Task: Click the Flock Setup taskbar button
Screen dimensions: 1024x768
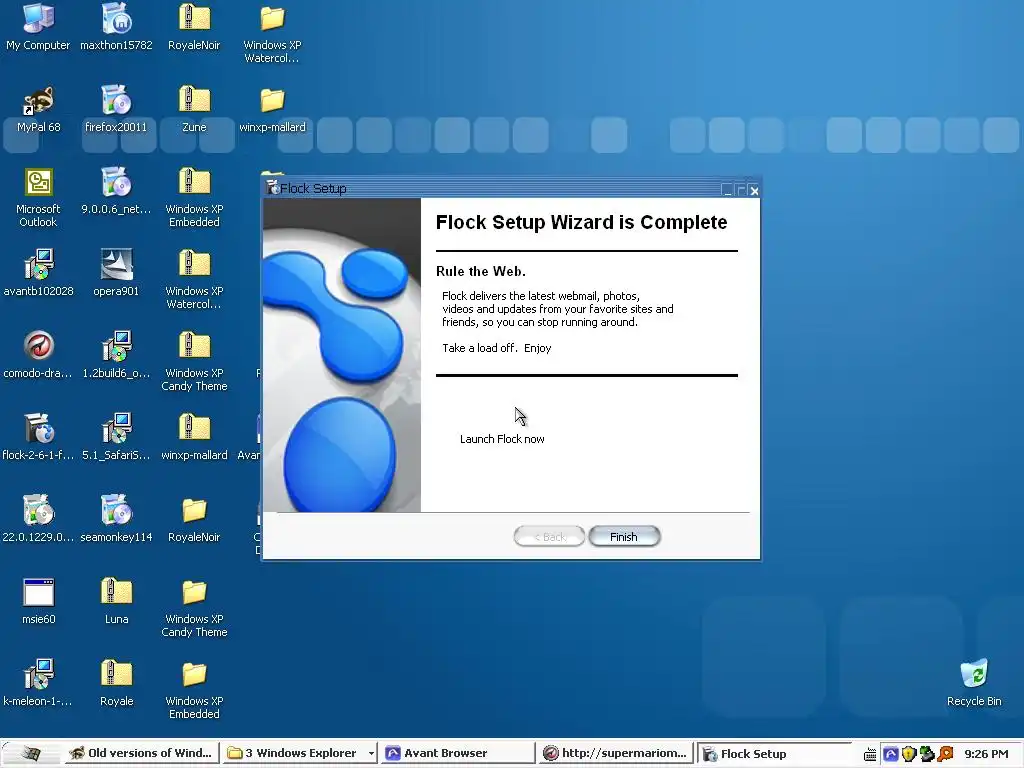Action: 775,754
